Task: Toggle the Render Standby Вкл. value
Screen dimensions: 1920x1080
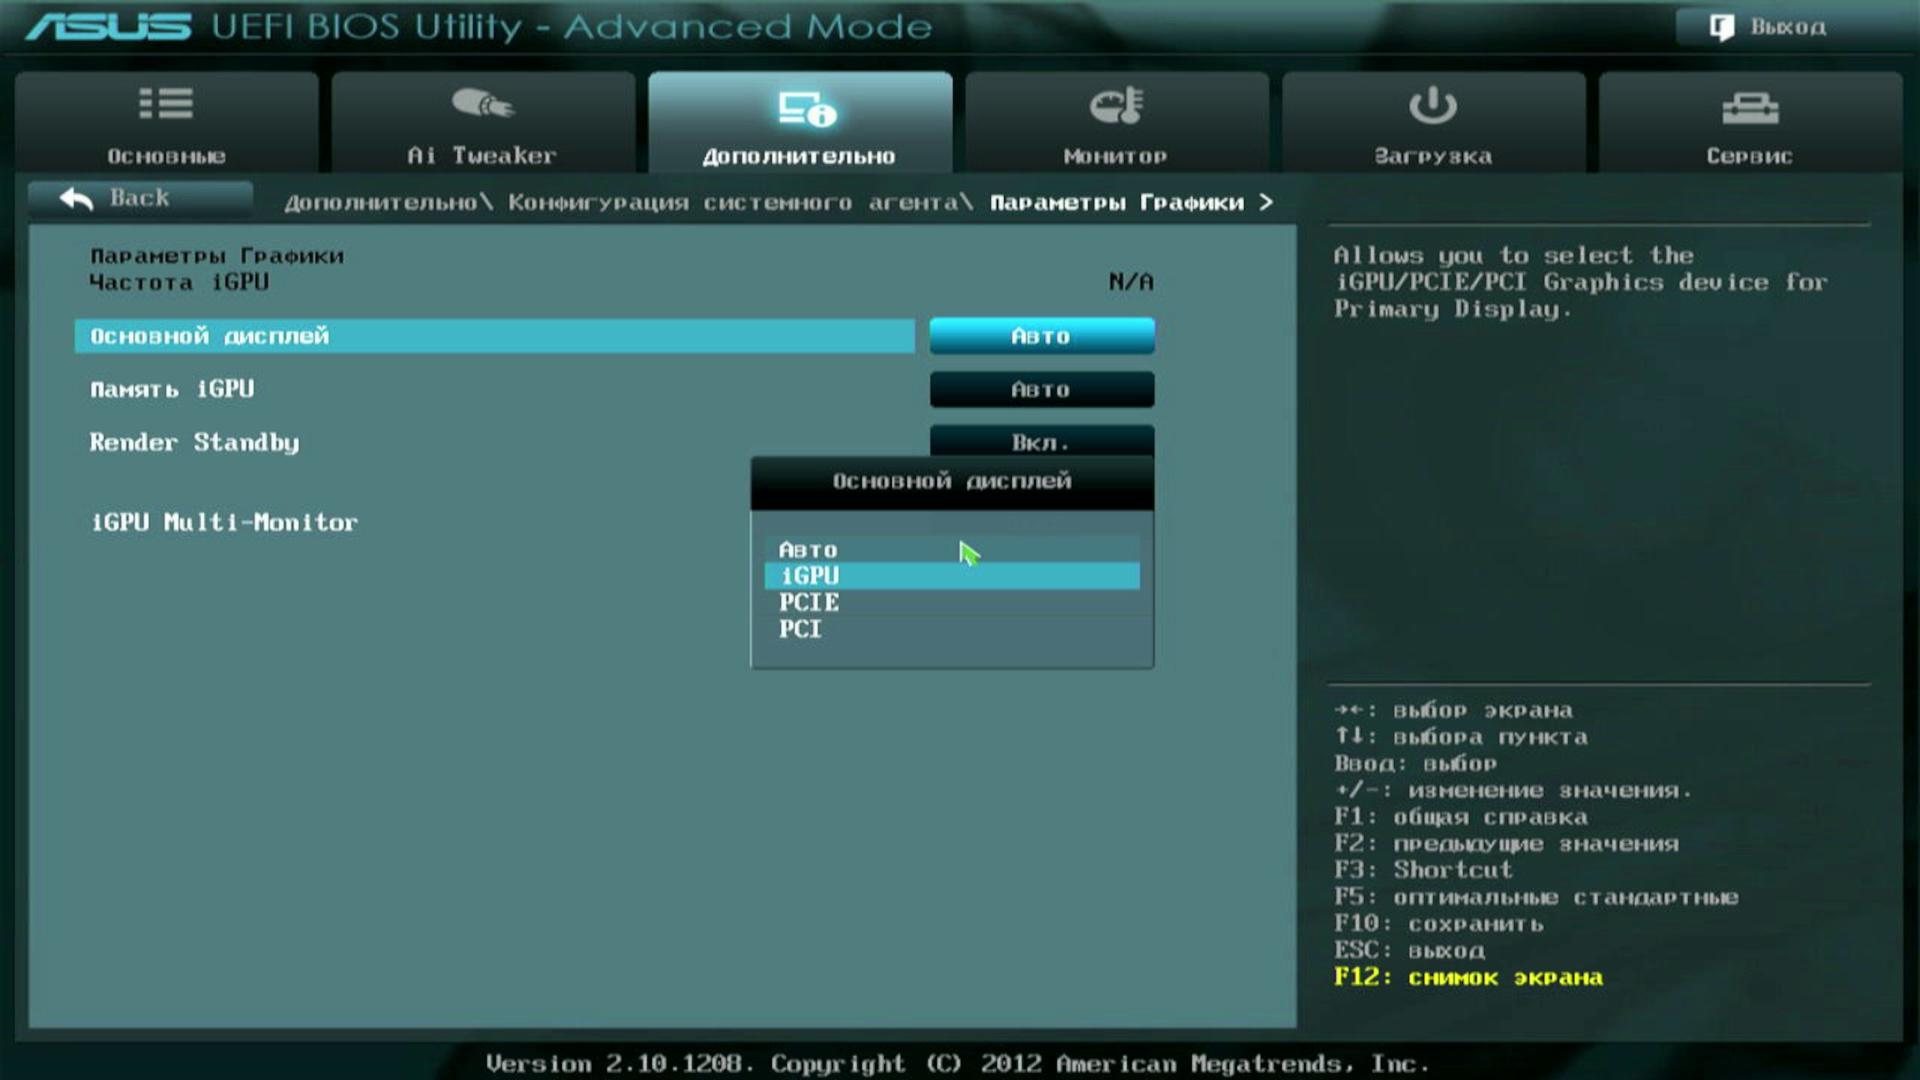Action: click(x=1041, y=440)
